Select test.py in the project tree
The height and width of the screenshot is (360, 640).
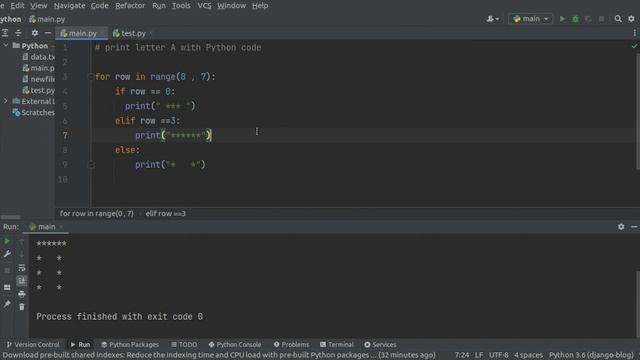click(38, 90)
